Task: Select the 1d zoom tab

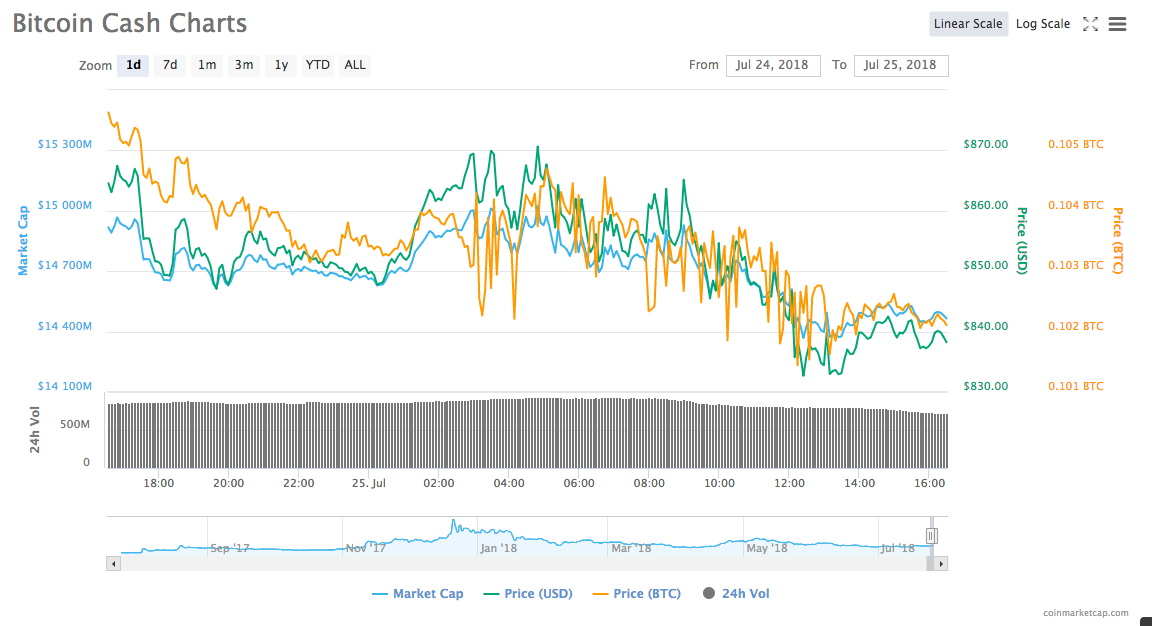Action: click(x=133, y=65)
